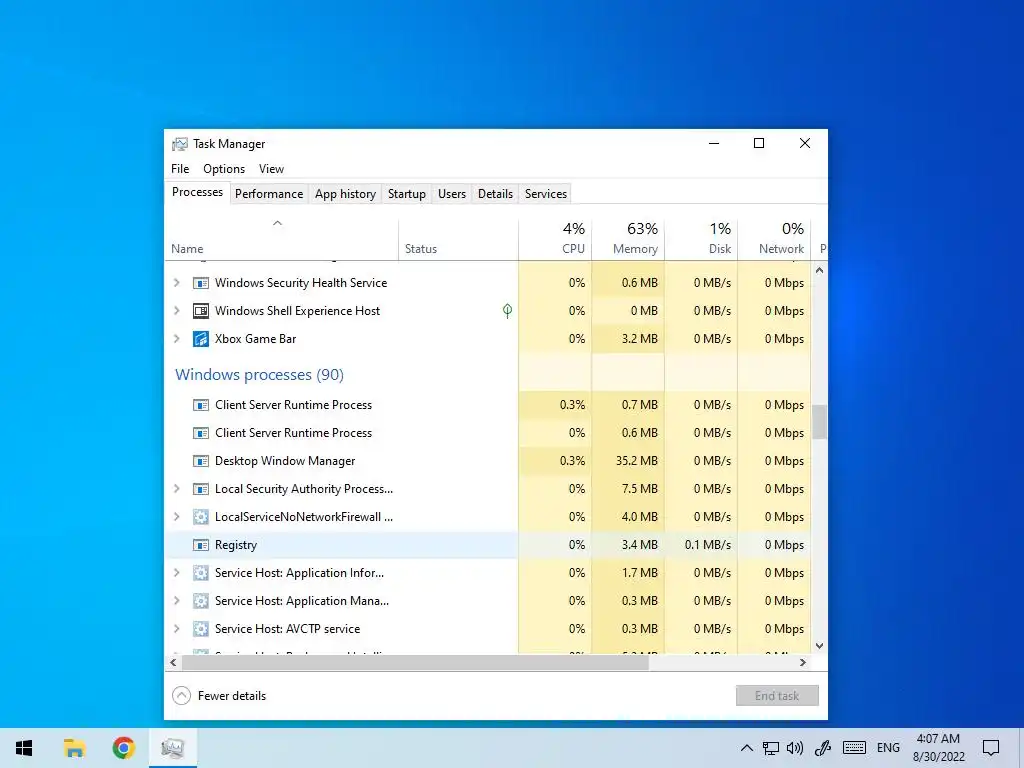Viewport: 1024px width, 768px height.
Task: Open the notification action center
Action: point(991,748)
